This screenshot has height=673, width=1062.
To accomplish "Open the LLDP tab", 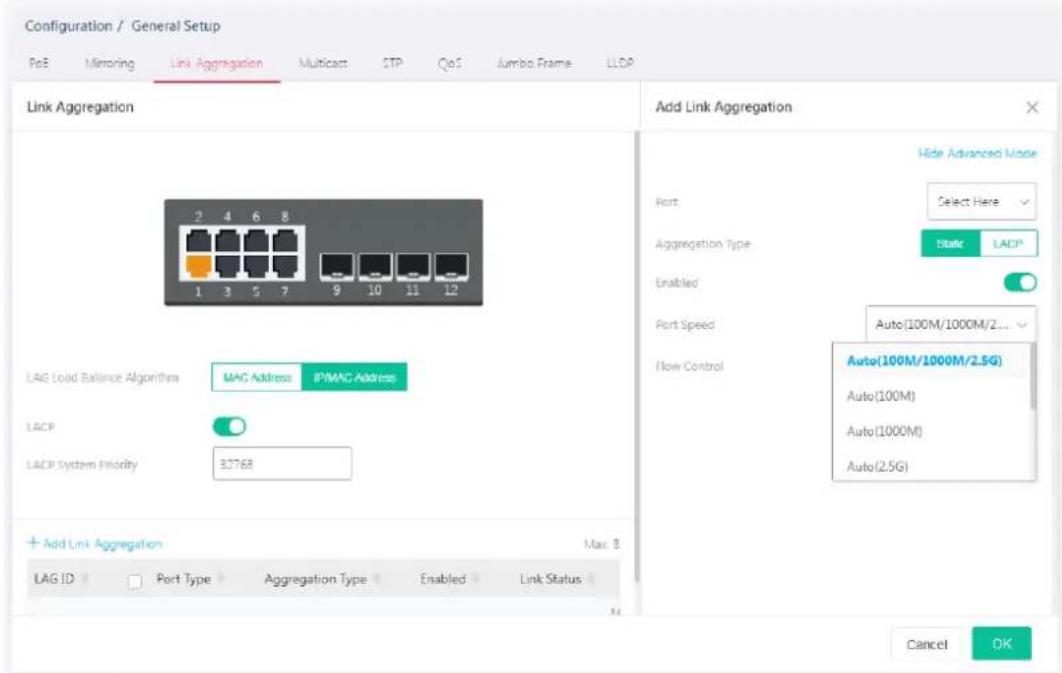I will [620, 63].
